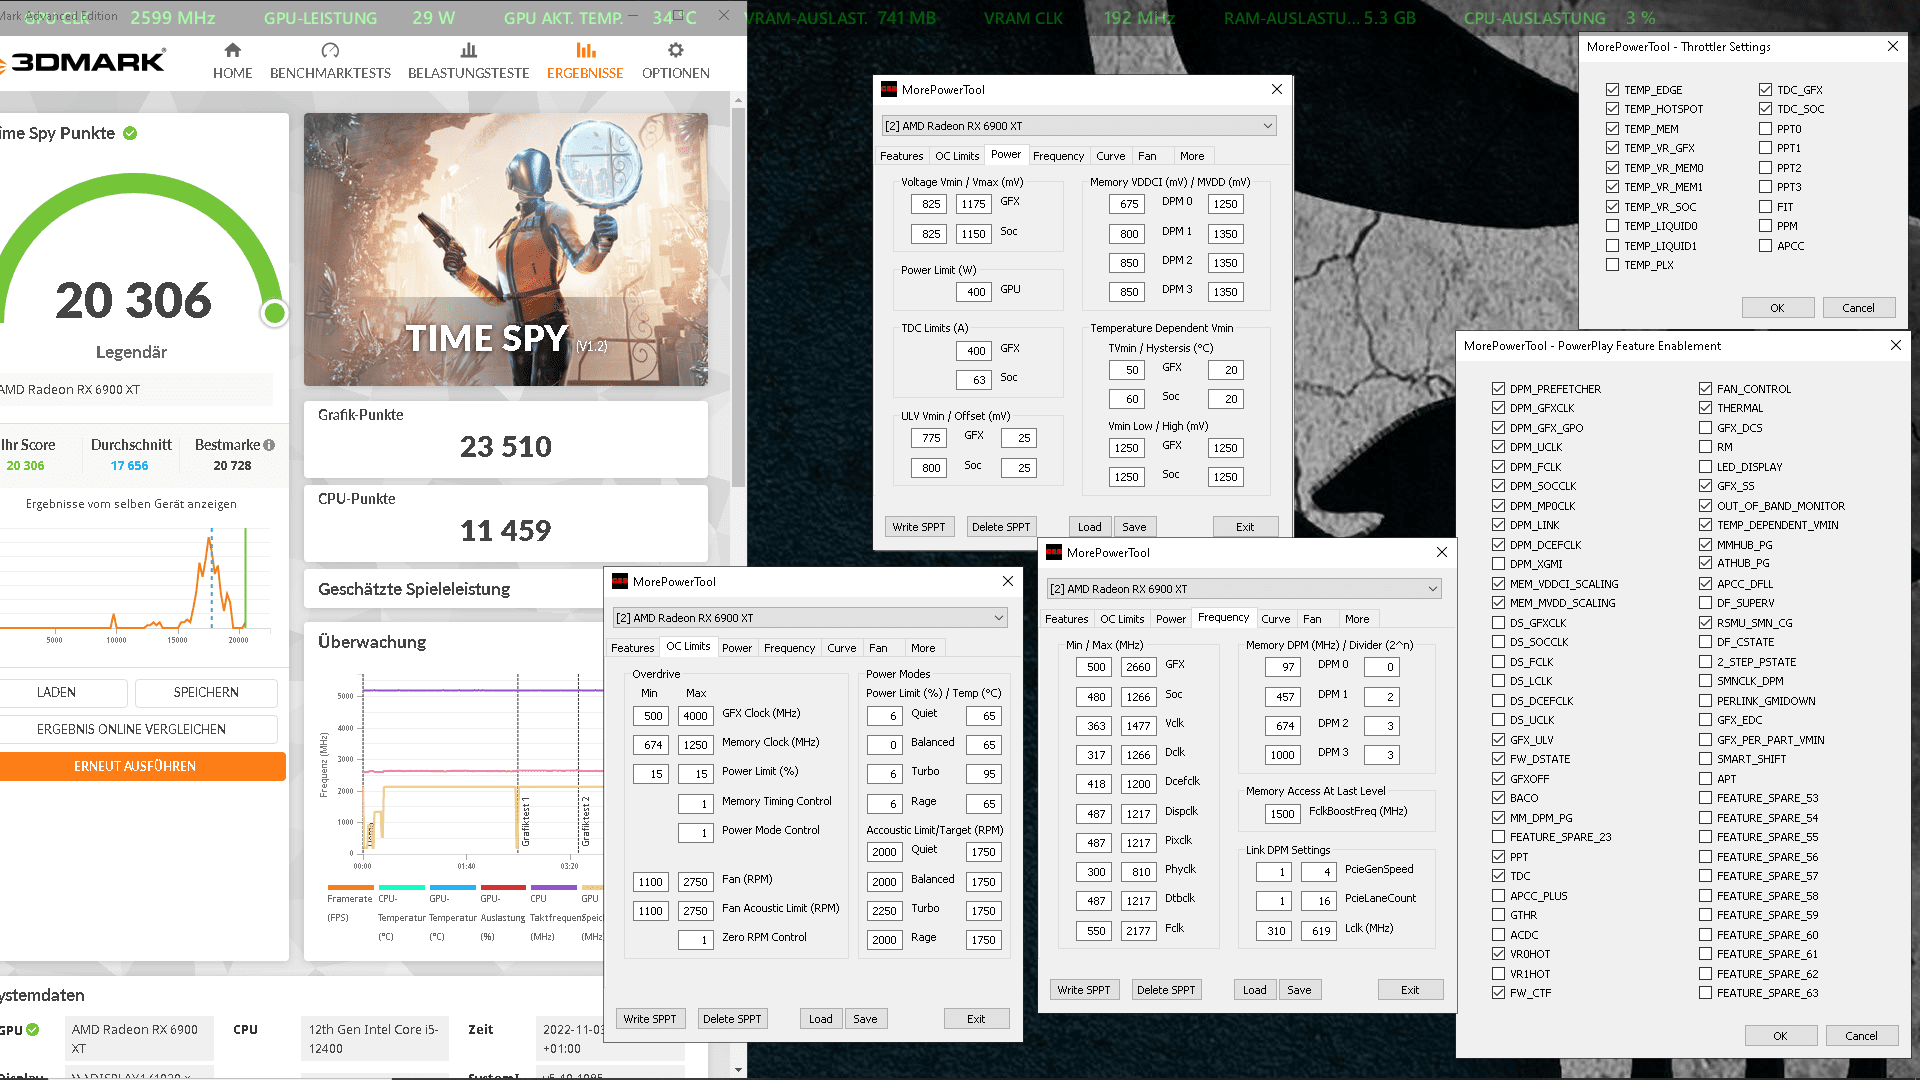This screenshot has height=1080, width=1920.
Task: Click the info icon beside Bestmarke
Action: coord(269,445)
